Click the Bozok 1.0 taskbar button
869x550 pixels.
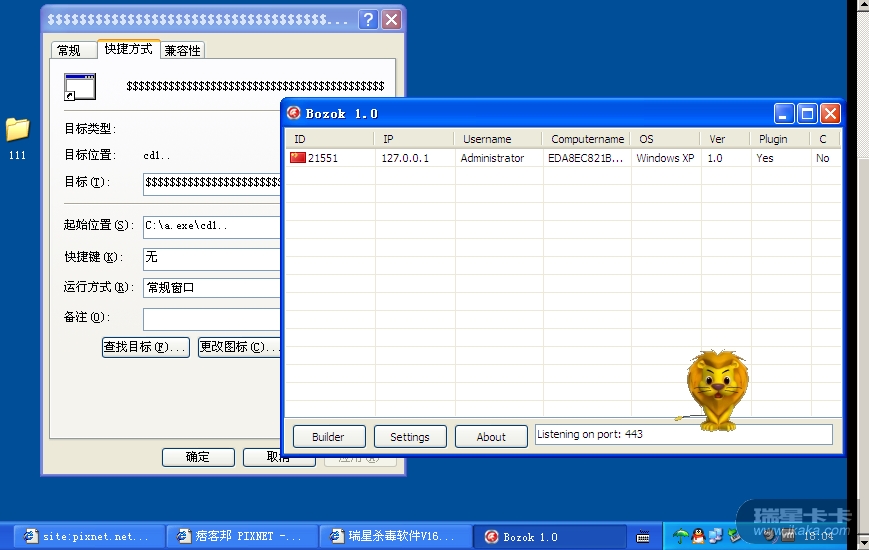[549, 536]
